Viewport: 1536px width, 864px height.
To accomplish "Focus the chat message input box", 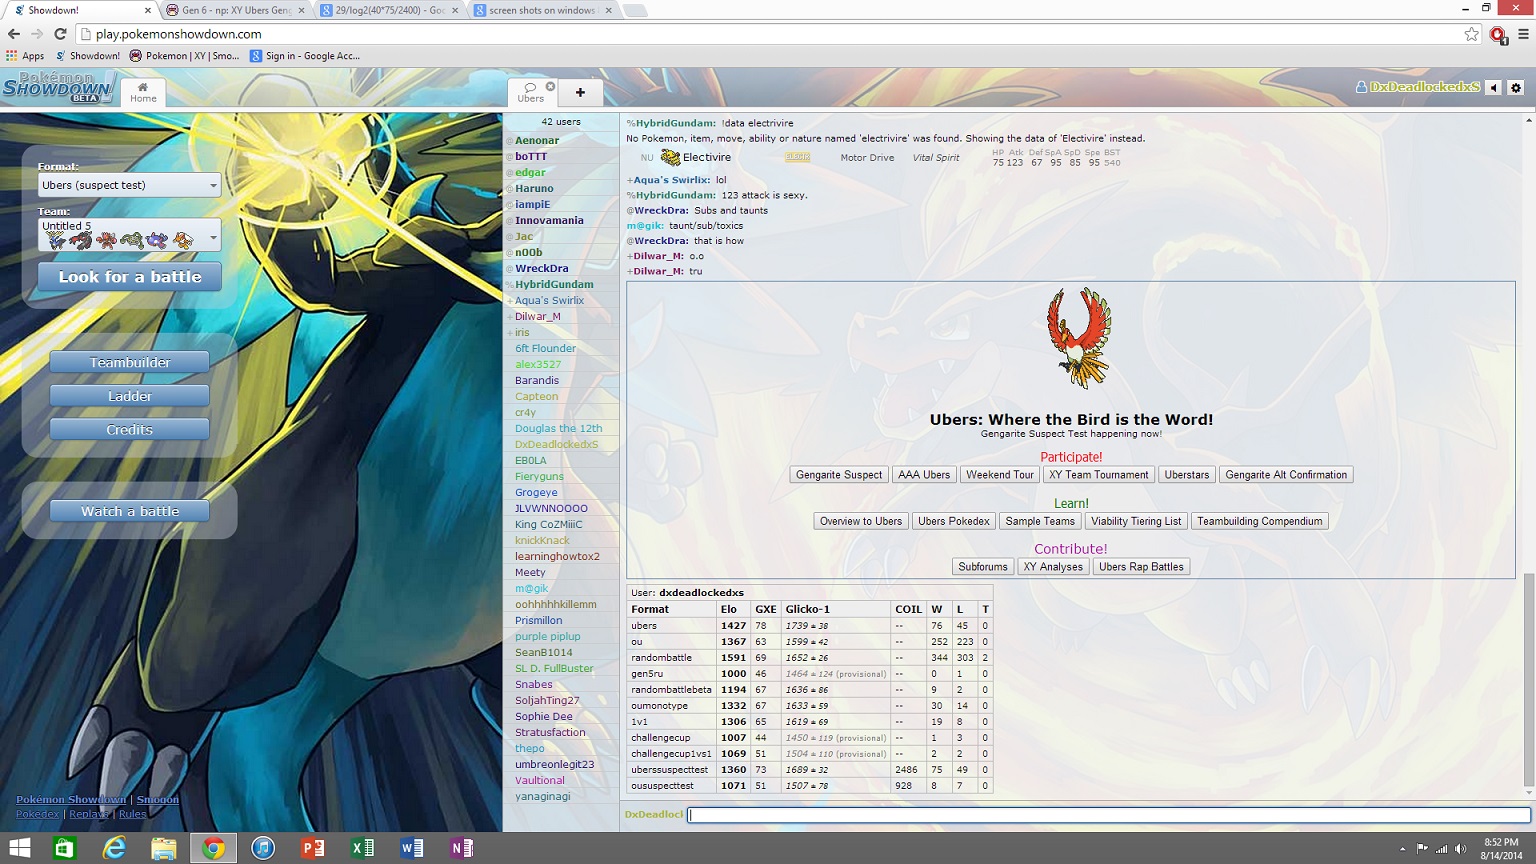I will coord(1108,815).
